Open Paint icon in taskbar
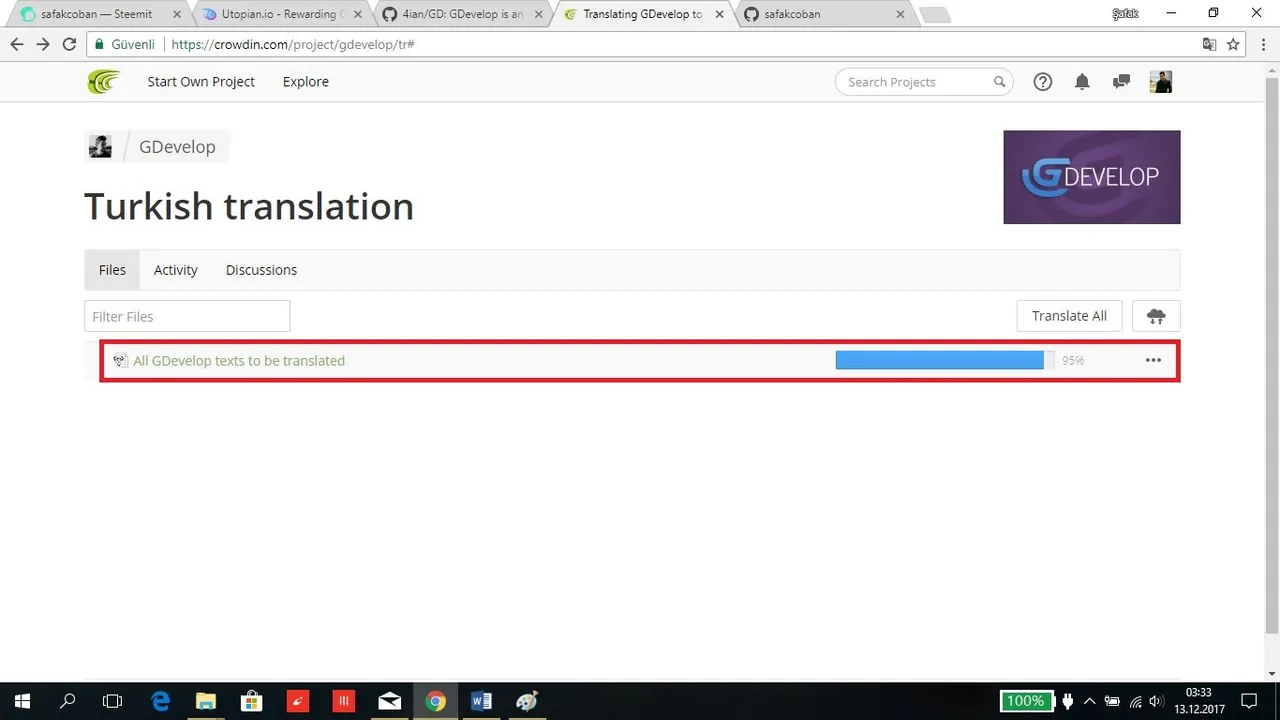The height and width of the screenshot is (720, 1280). point(527,701)
